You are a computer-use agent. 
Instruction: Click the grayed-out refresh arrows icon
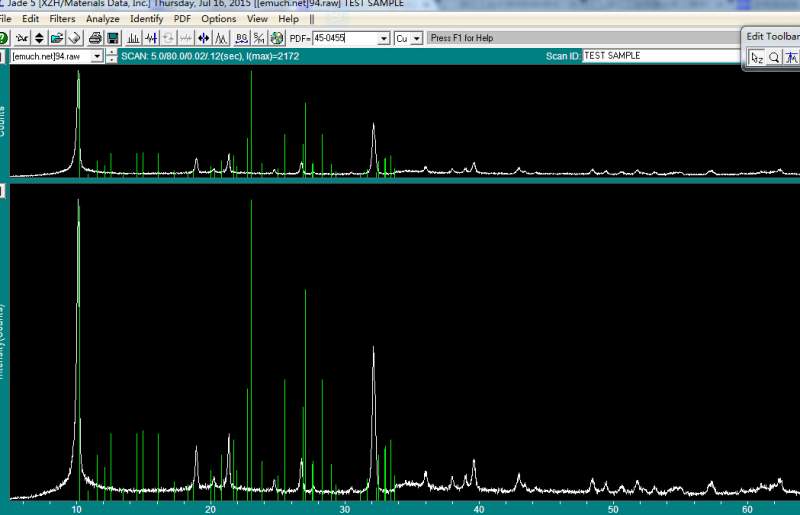click(x=168, y=38)
